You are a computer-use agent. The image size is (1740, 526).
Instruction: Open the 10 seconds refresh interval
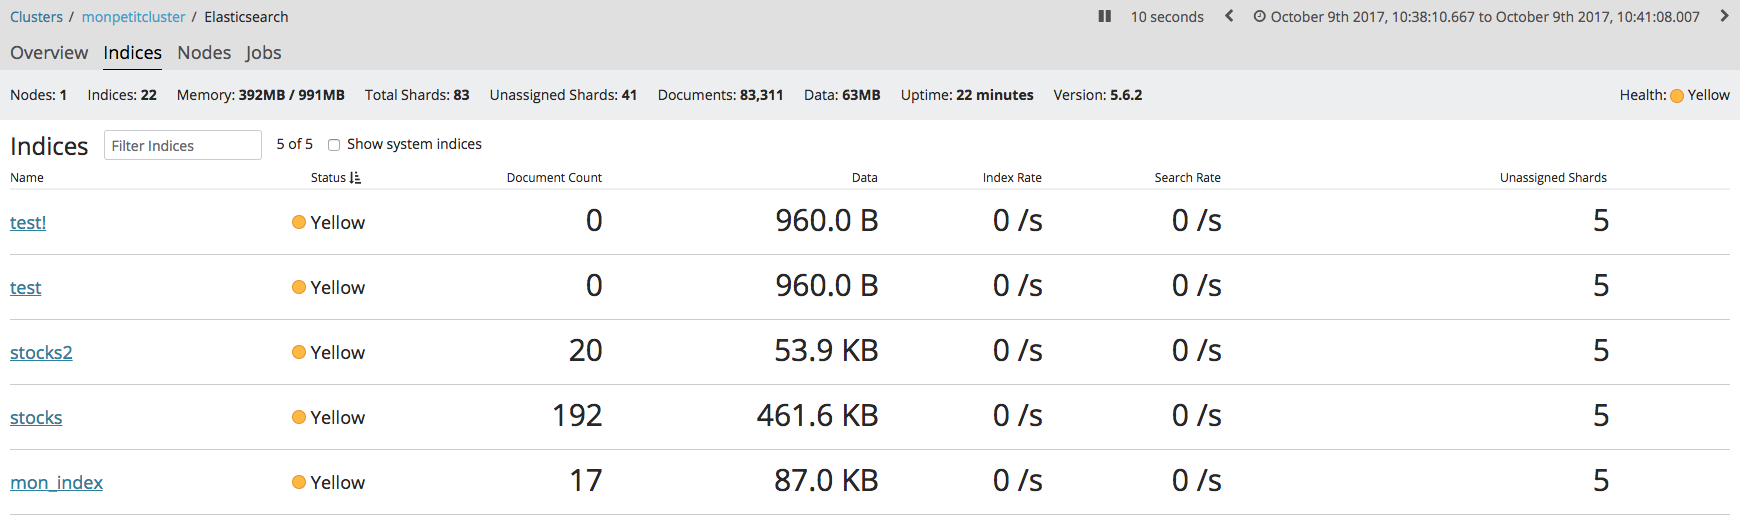[1167, 17]
